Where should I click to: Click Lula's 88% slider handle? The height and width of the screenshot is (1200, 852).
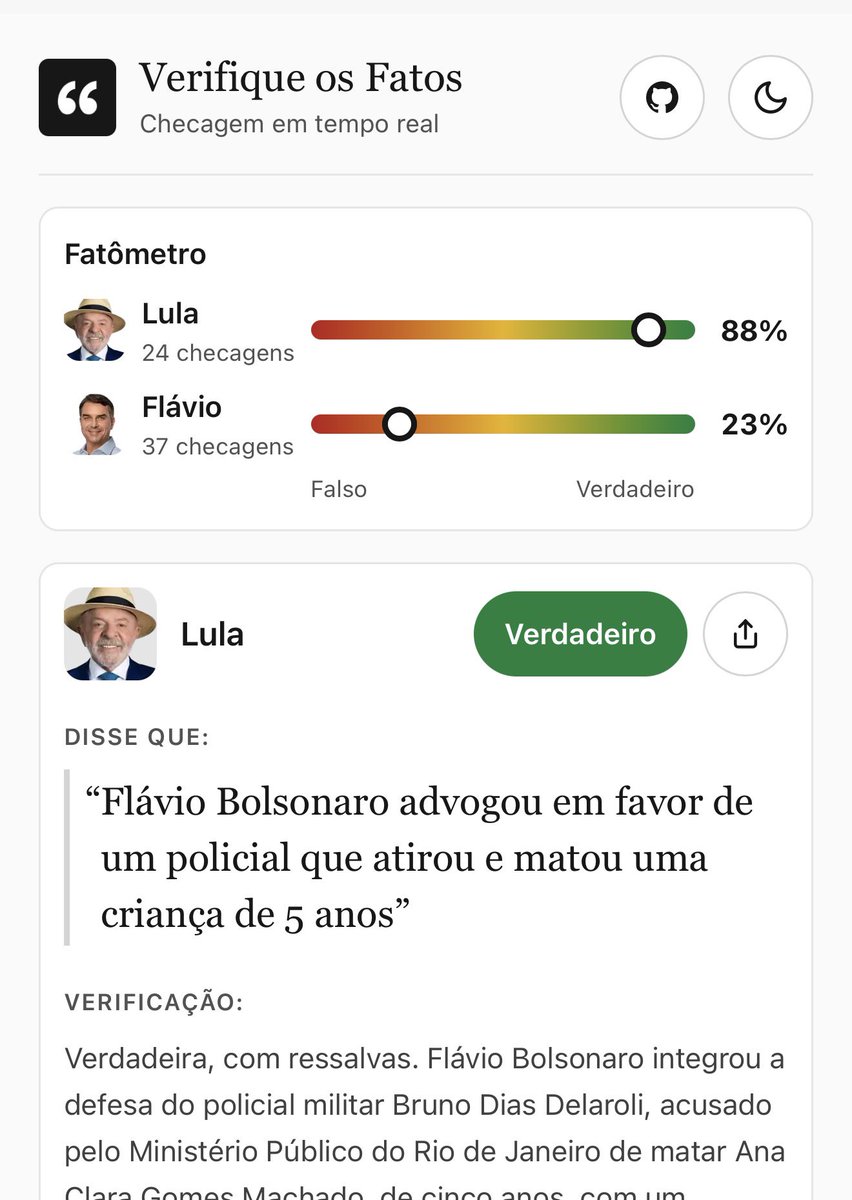pyautogui.click(x=649, y=330)
